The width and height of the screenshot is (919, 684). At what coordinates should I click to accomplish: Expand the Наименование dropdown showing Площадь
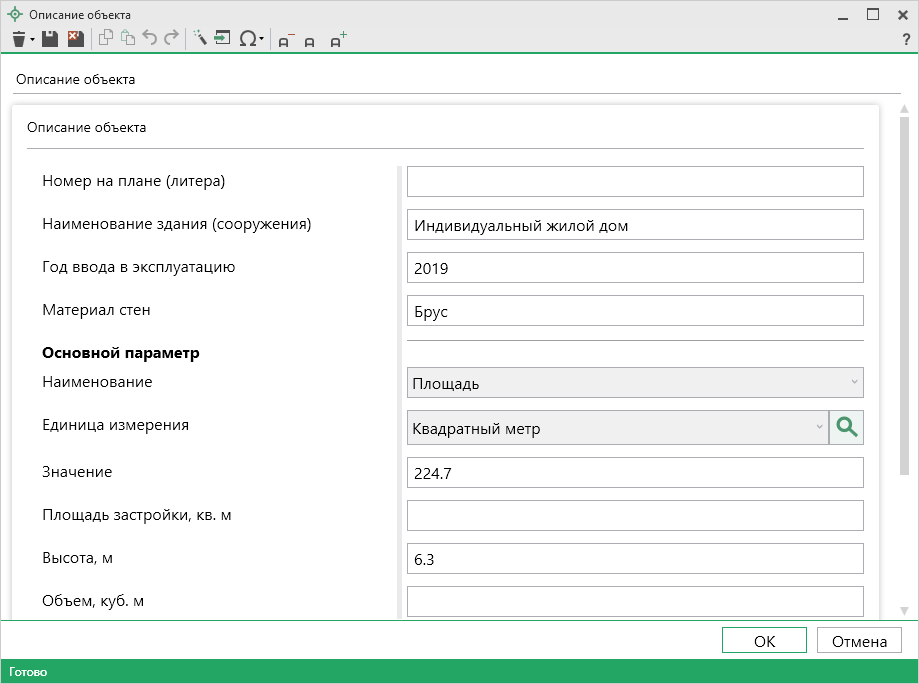pos(854,382)
